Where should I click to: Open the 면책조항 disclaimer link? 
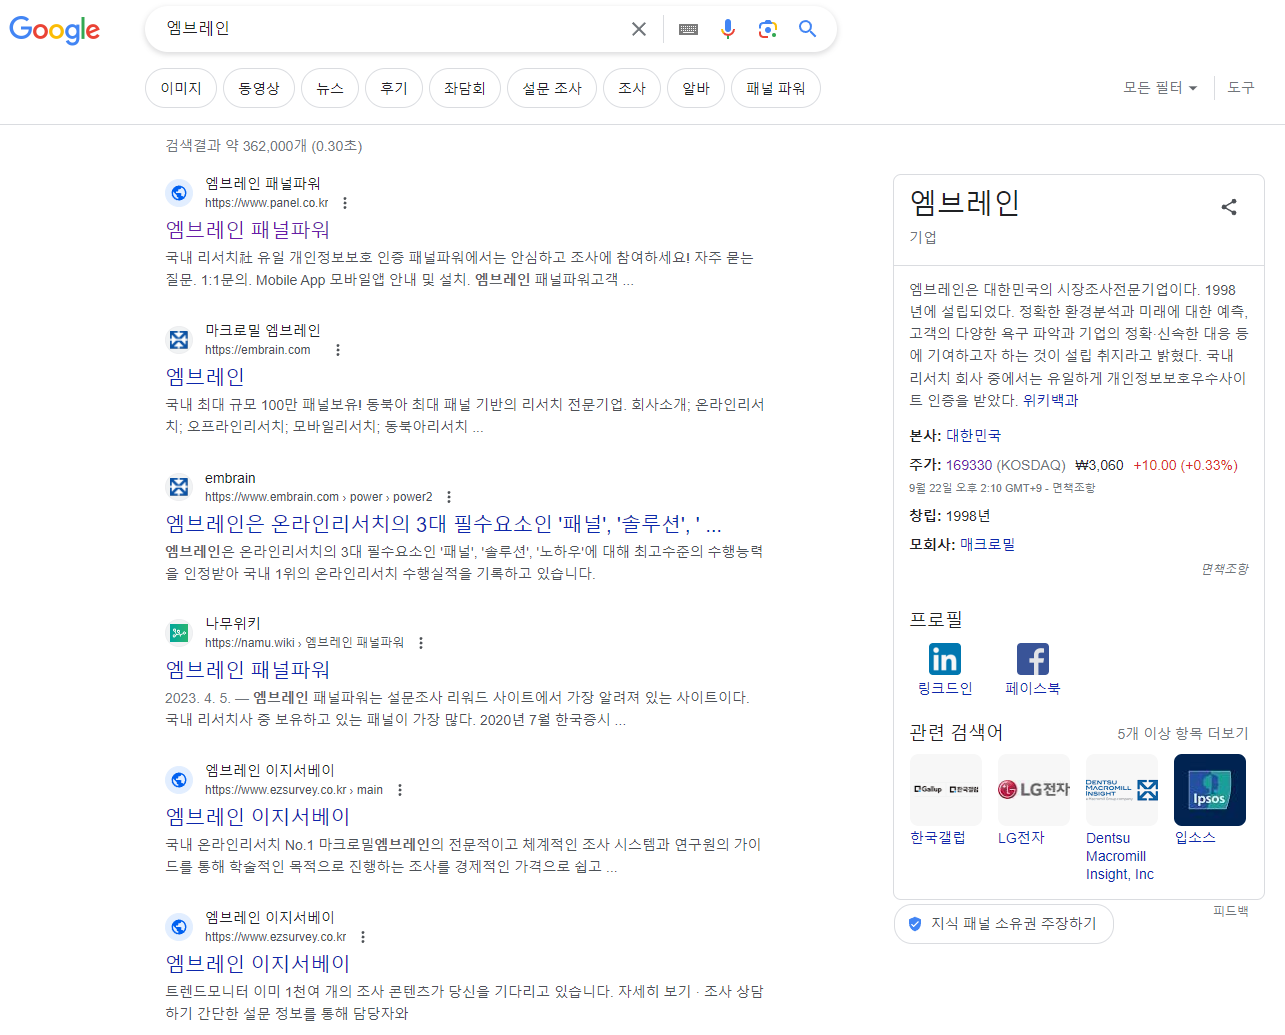tap(1225, 569)
